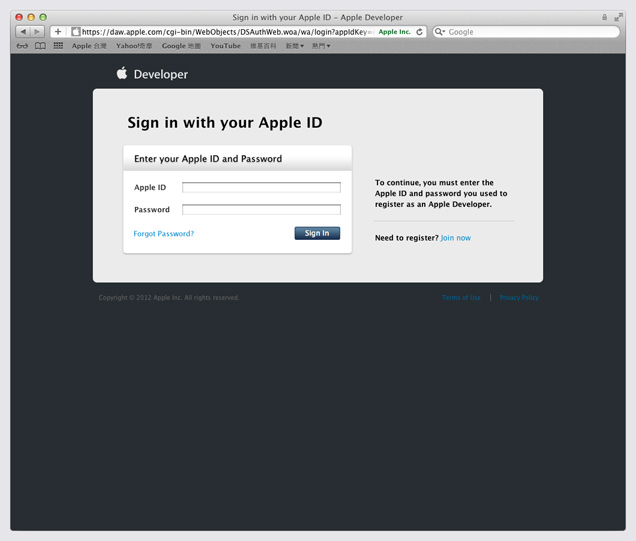The height and width of the screenshot is (541, 636).
Task: Click the green Apple Inc. certificate label
Action: (394, 32)
